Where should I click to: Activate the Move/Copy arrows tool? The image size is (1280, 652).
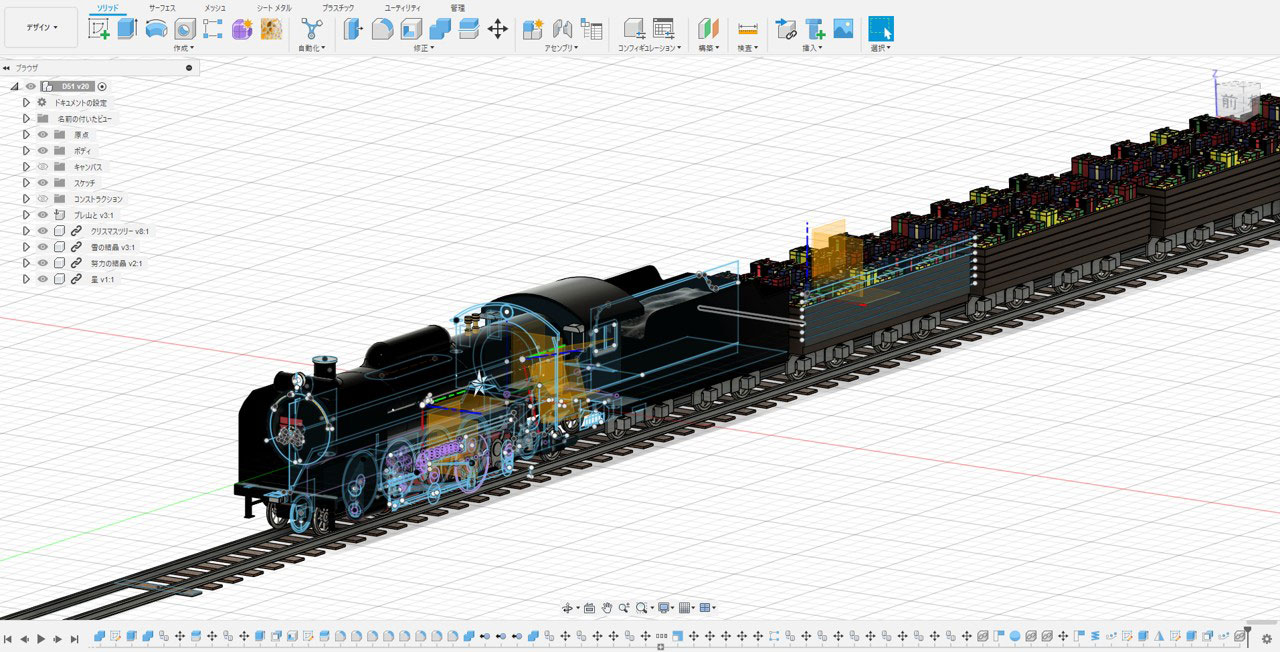497,29
